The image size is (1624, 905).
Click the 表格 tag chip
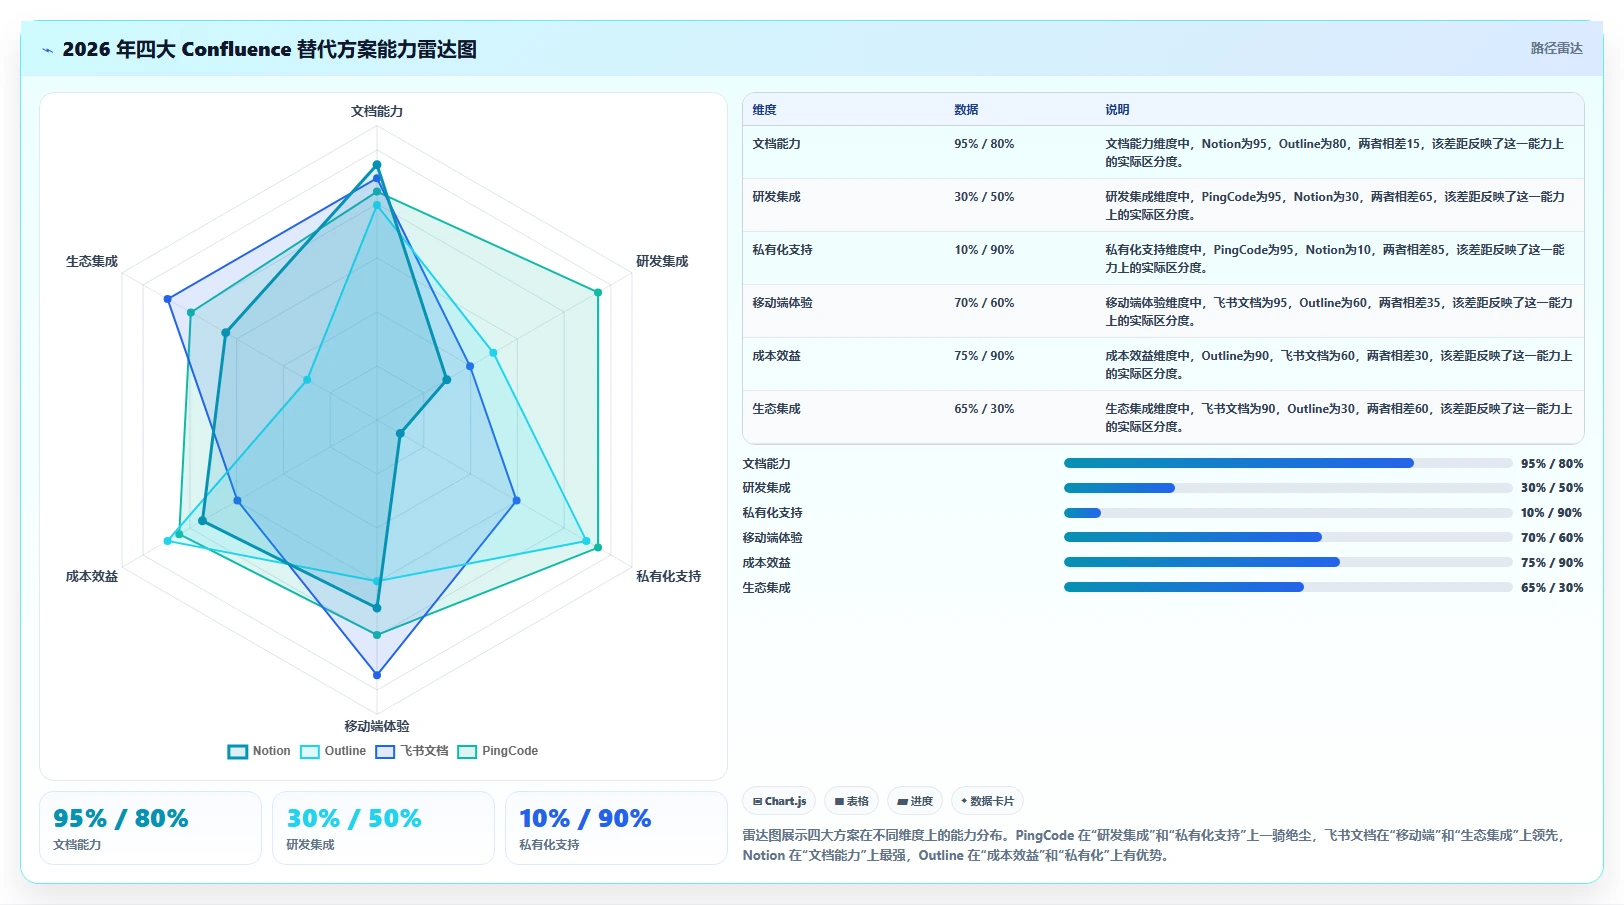851,801
